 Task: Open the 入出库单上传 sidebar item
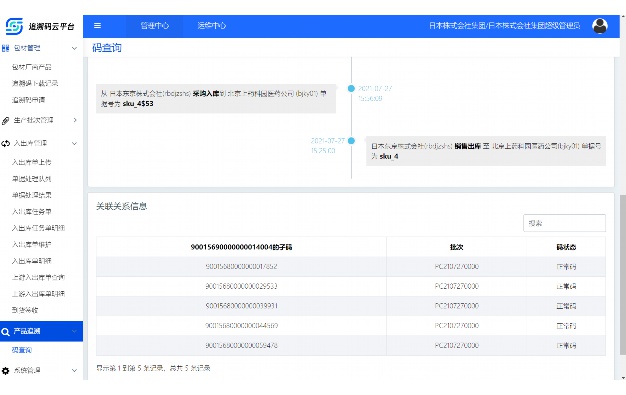31,162
